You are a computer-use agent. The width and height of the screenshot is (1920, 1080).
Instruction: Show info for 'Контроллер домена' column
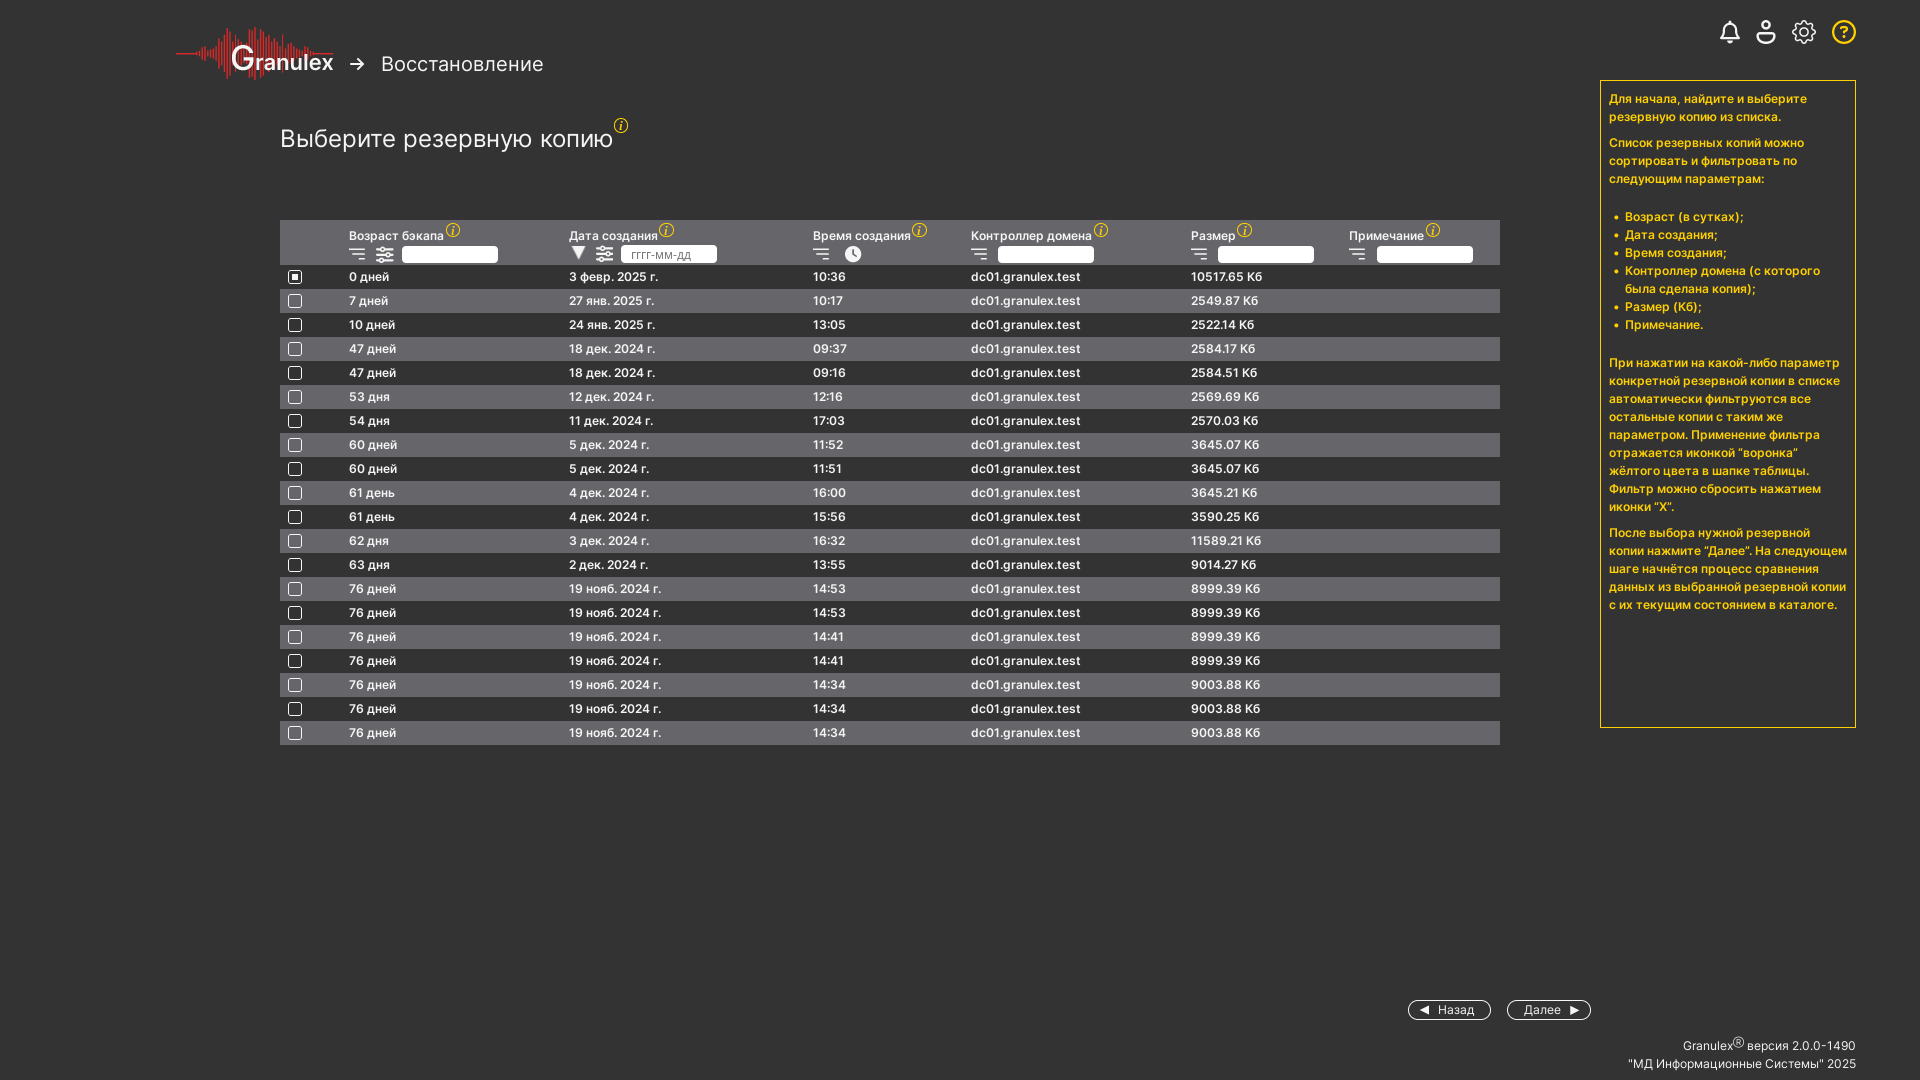tap(1101, 230)
